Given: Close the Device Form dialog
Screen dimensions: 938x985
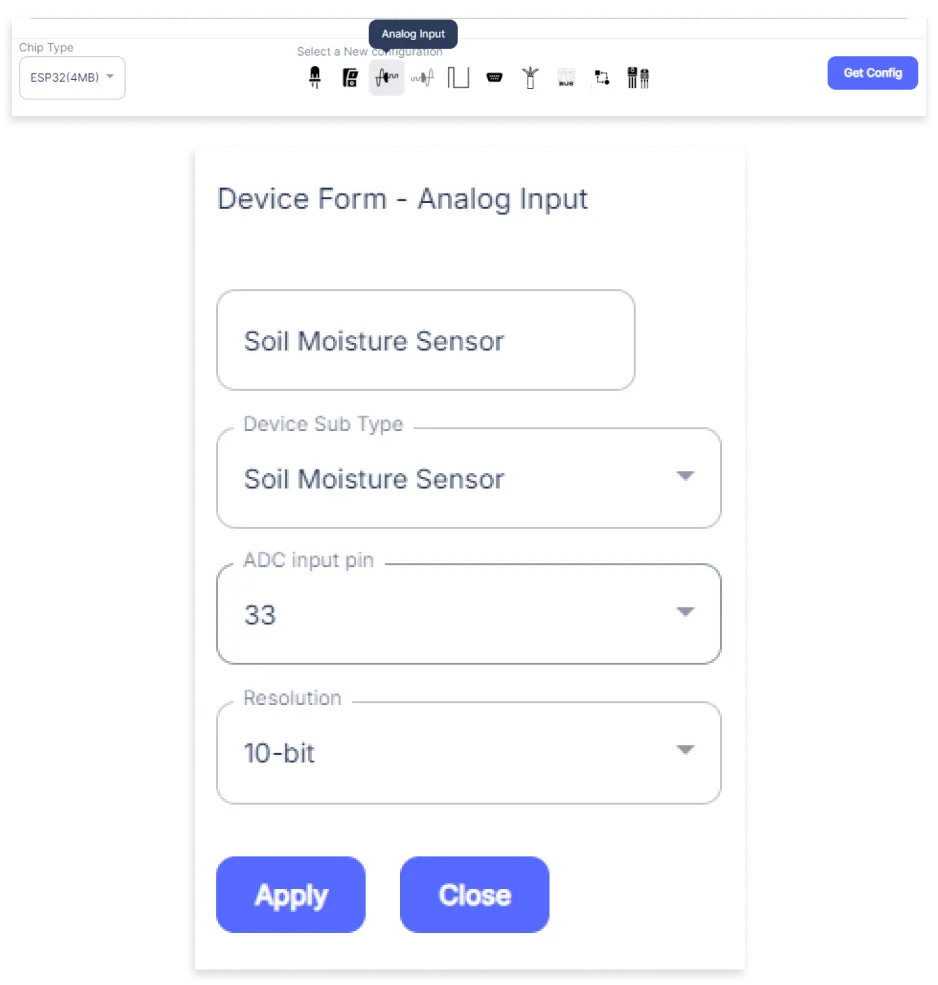Looking at the screenshot, I should point(474,895).
